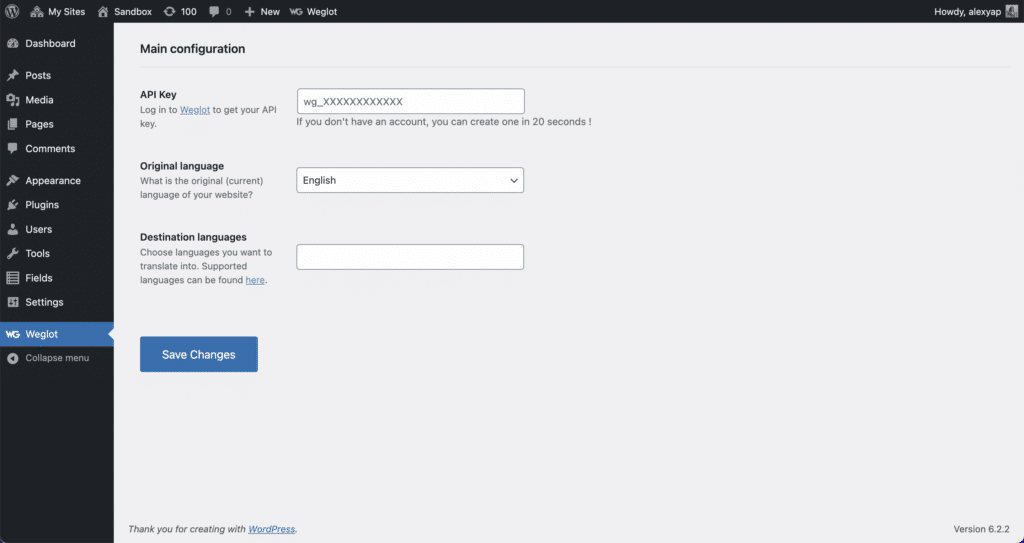Screen dimensions: 1024x543
Task: Click the Main configuration heading text
Action: [x=193, y=49]
